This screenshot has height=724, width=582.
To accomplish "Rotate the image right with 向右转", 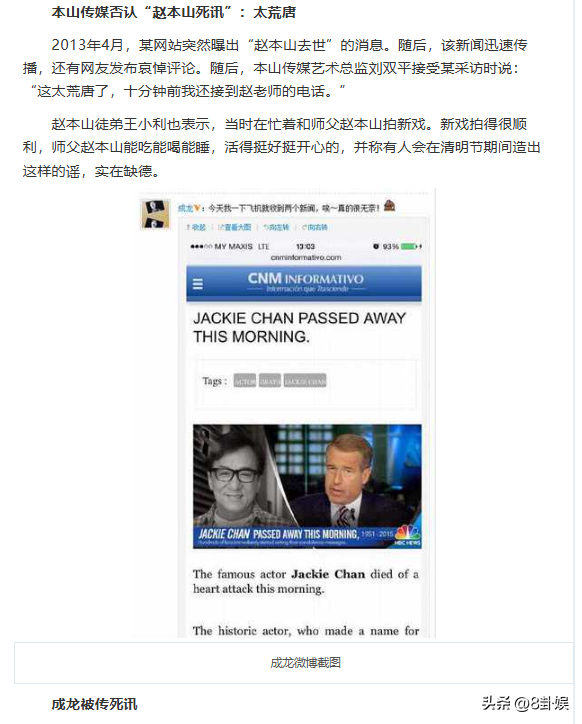I will pyautogui.click(x=315, y=227).
